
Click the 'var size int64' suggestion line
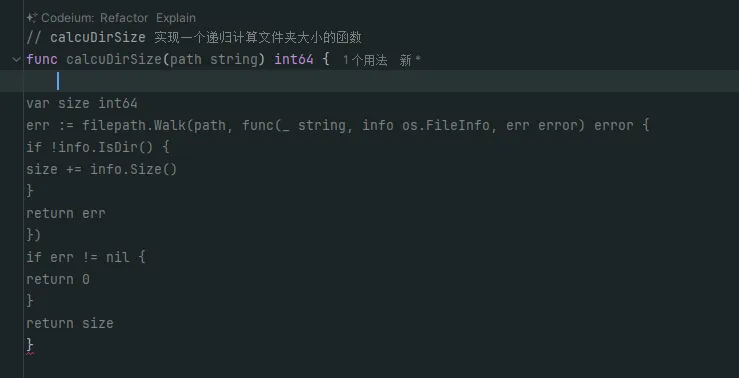point(82,103)
